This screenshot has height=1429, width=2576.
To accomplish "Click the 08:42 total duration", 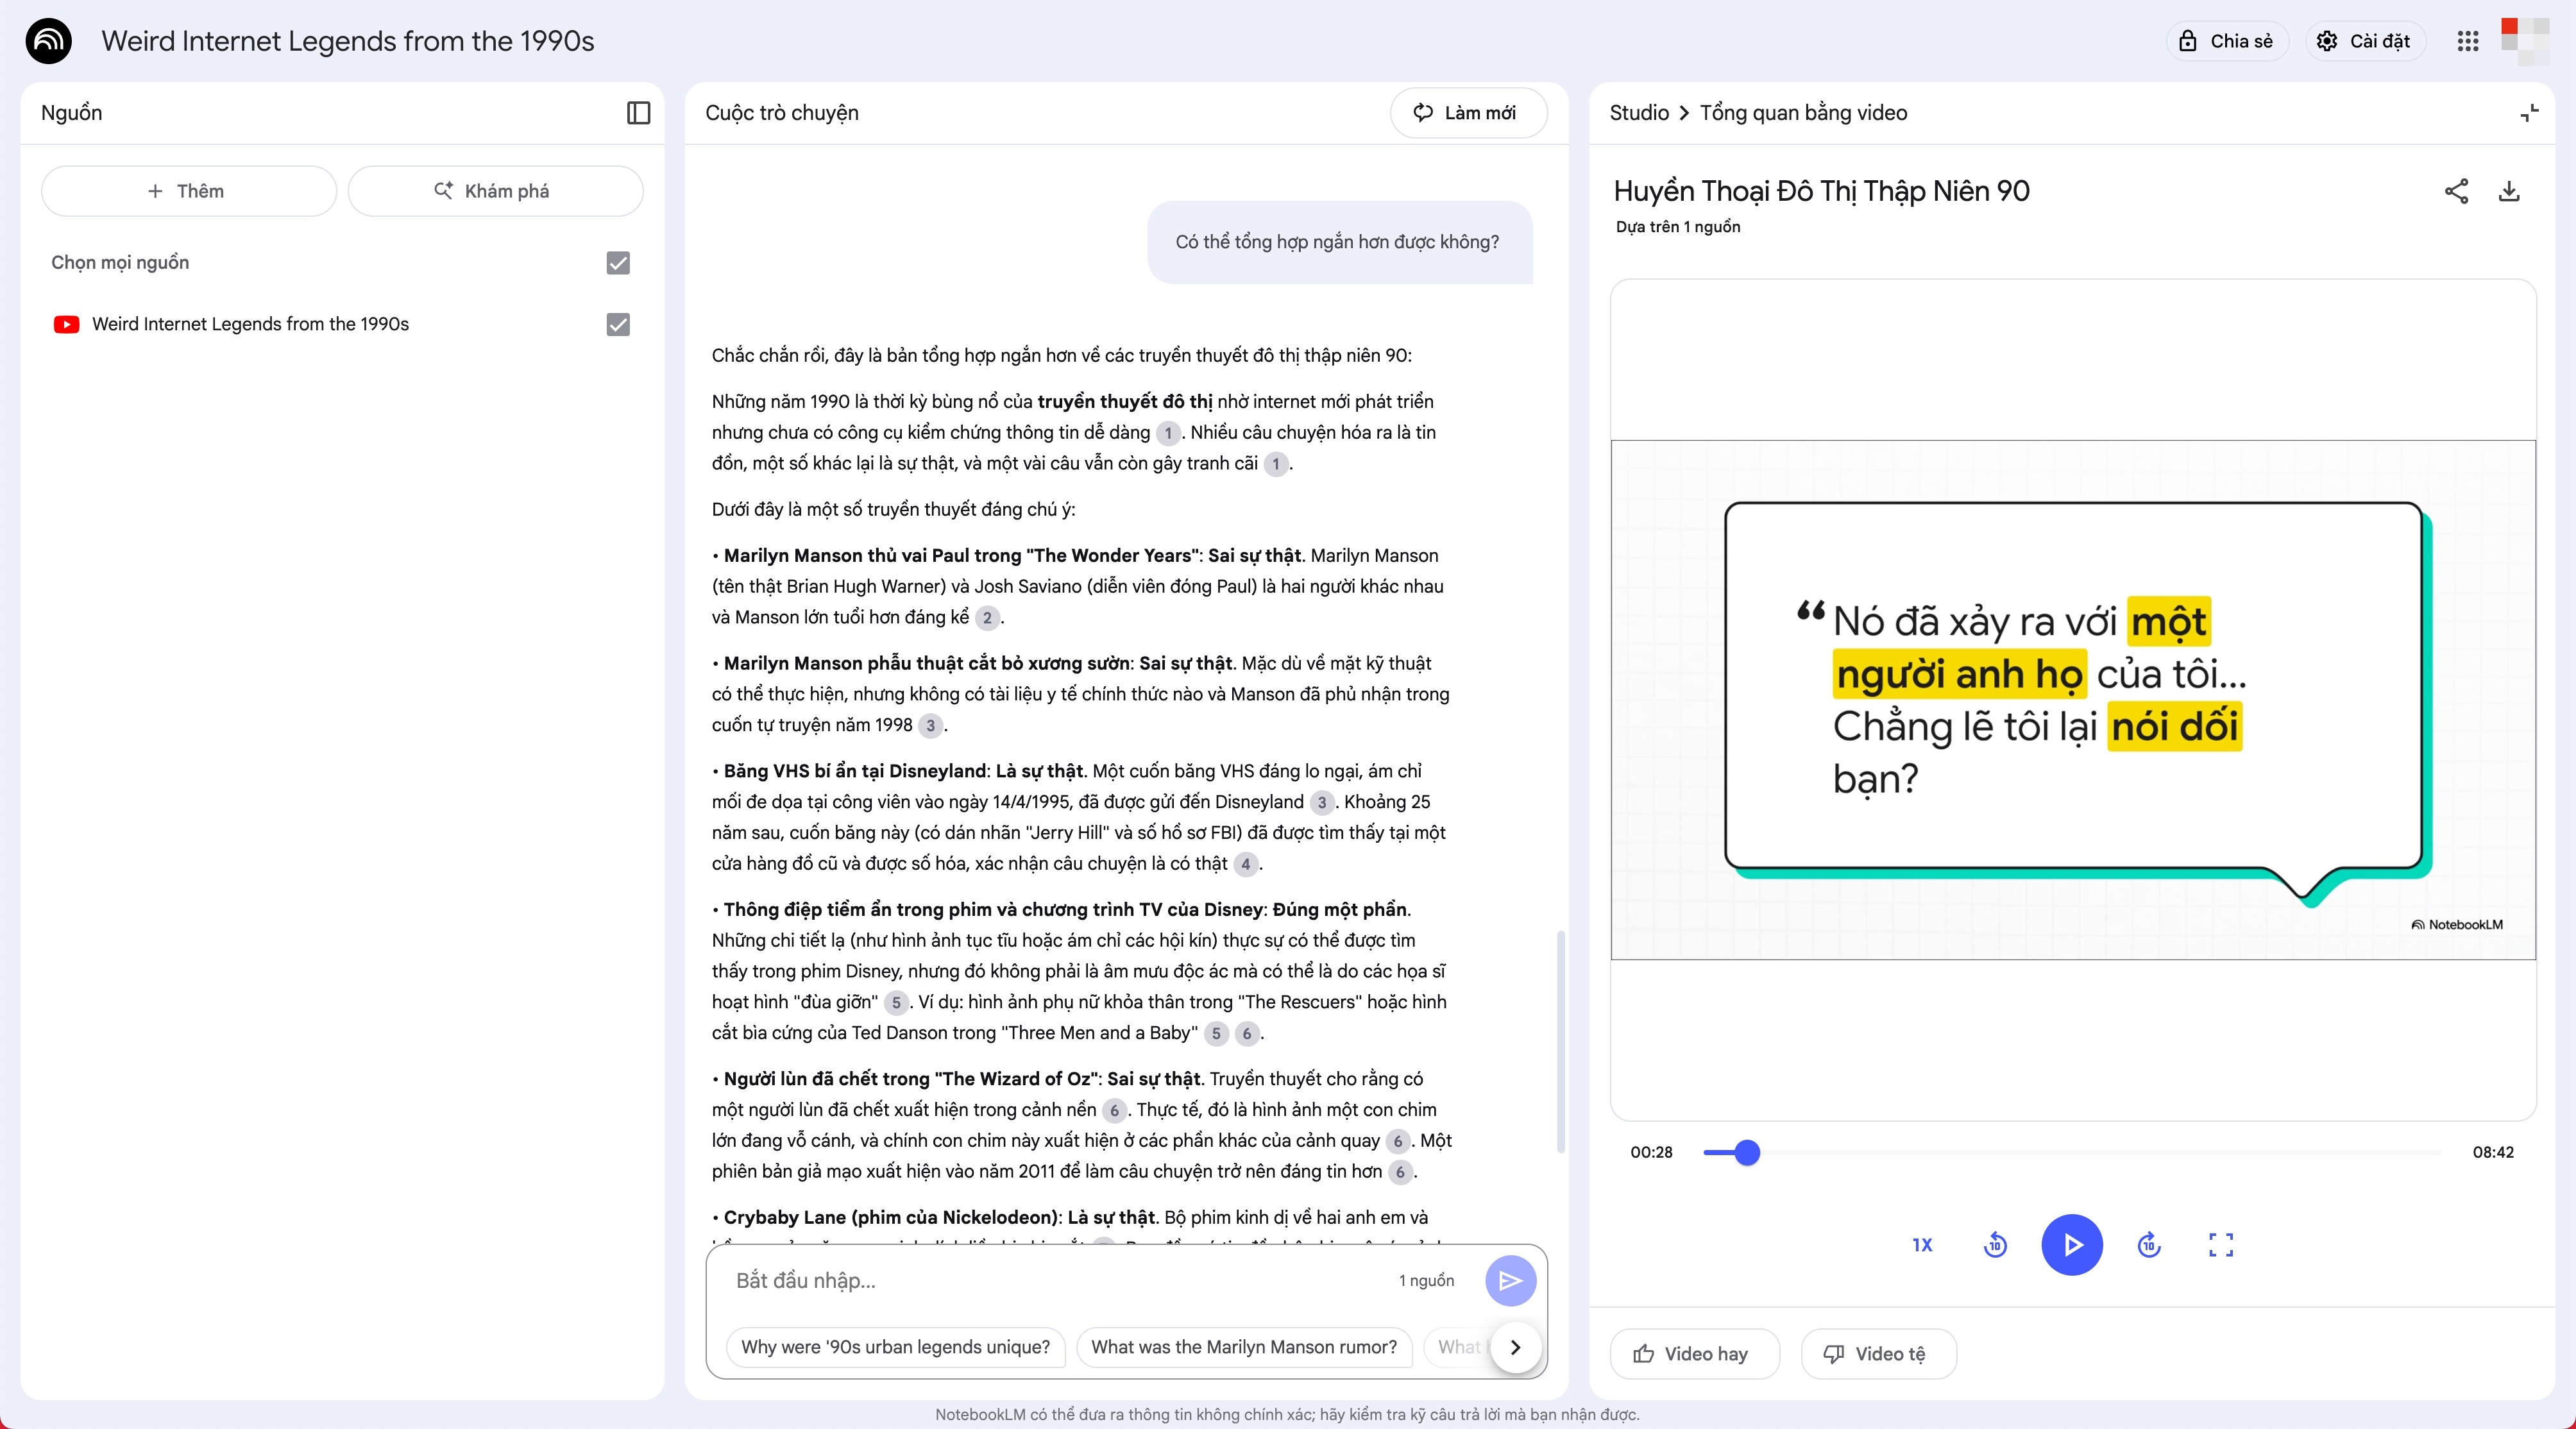I will point(2493,1152).
